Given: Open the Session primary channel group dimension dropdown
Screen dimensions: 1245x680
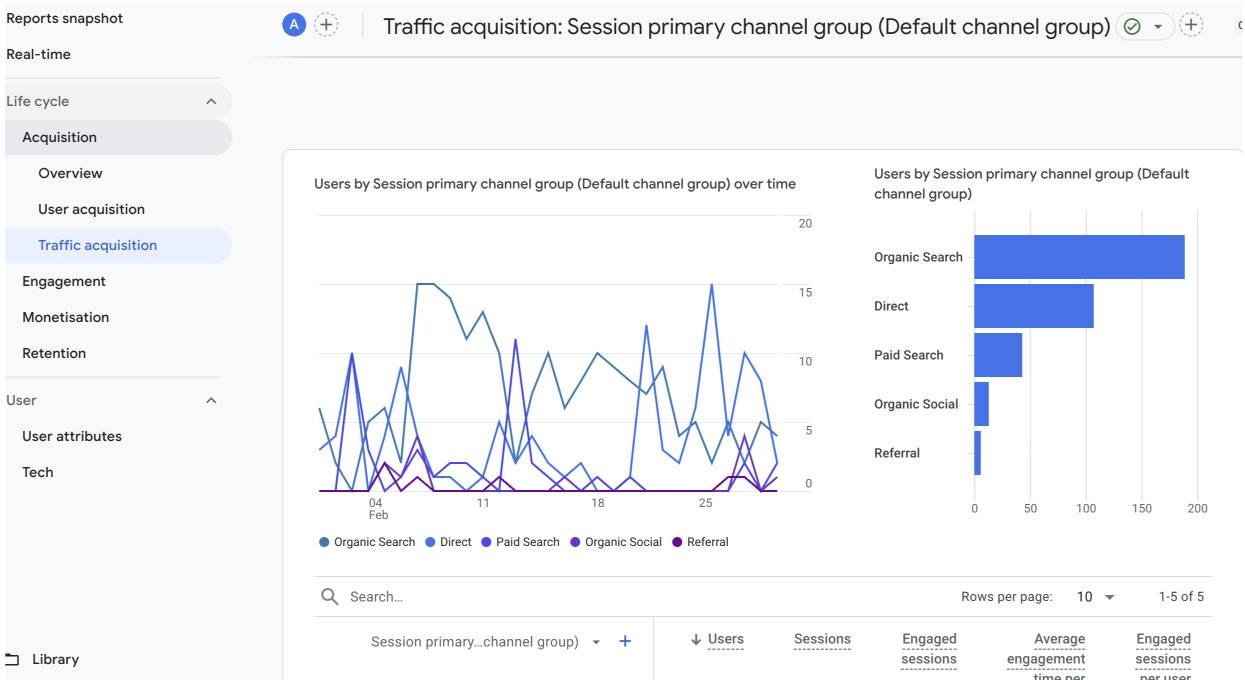Looking at the screenshot, I should pyautogui.click(x=597, y=641).
